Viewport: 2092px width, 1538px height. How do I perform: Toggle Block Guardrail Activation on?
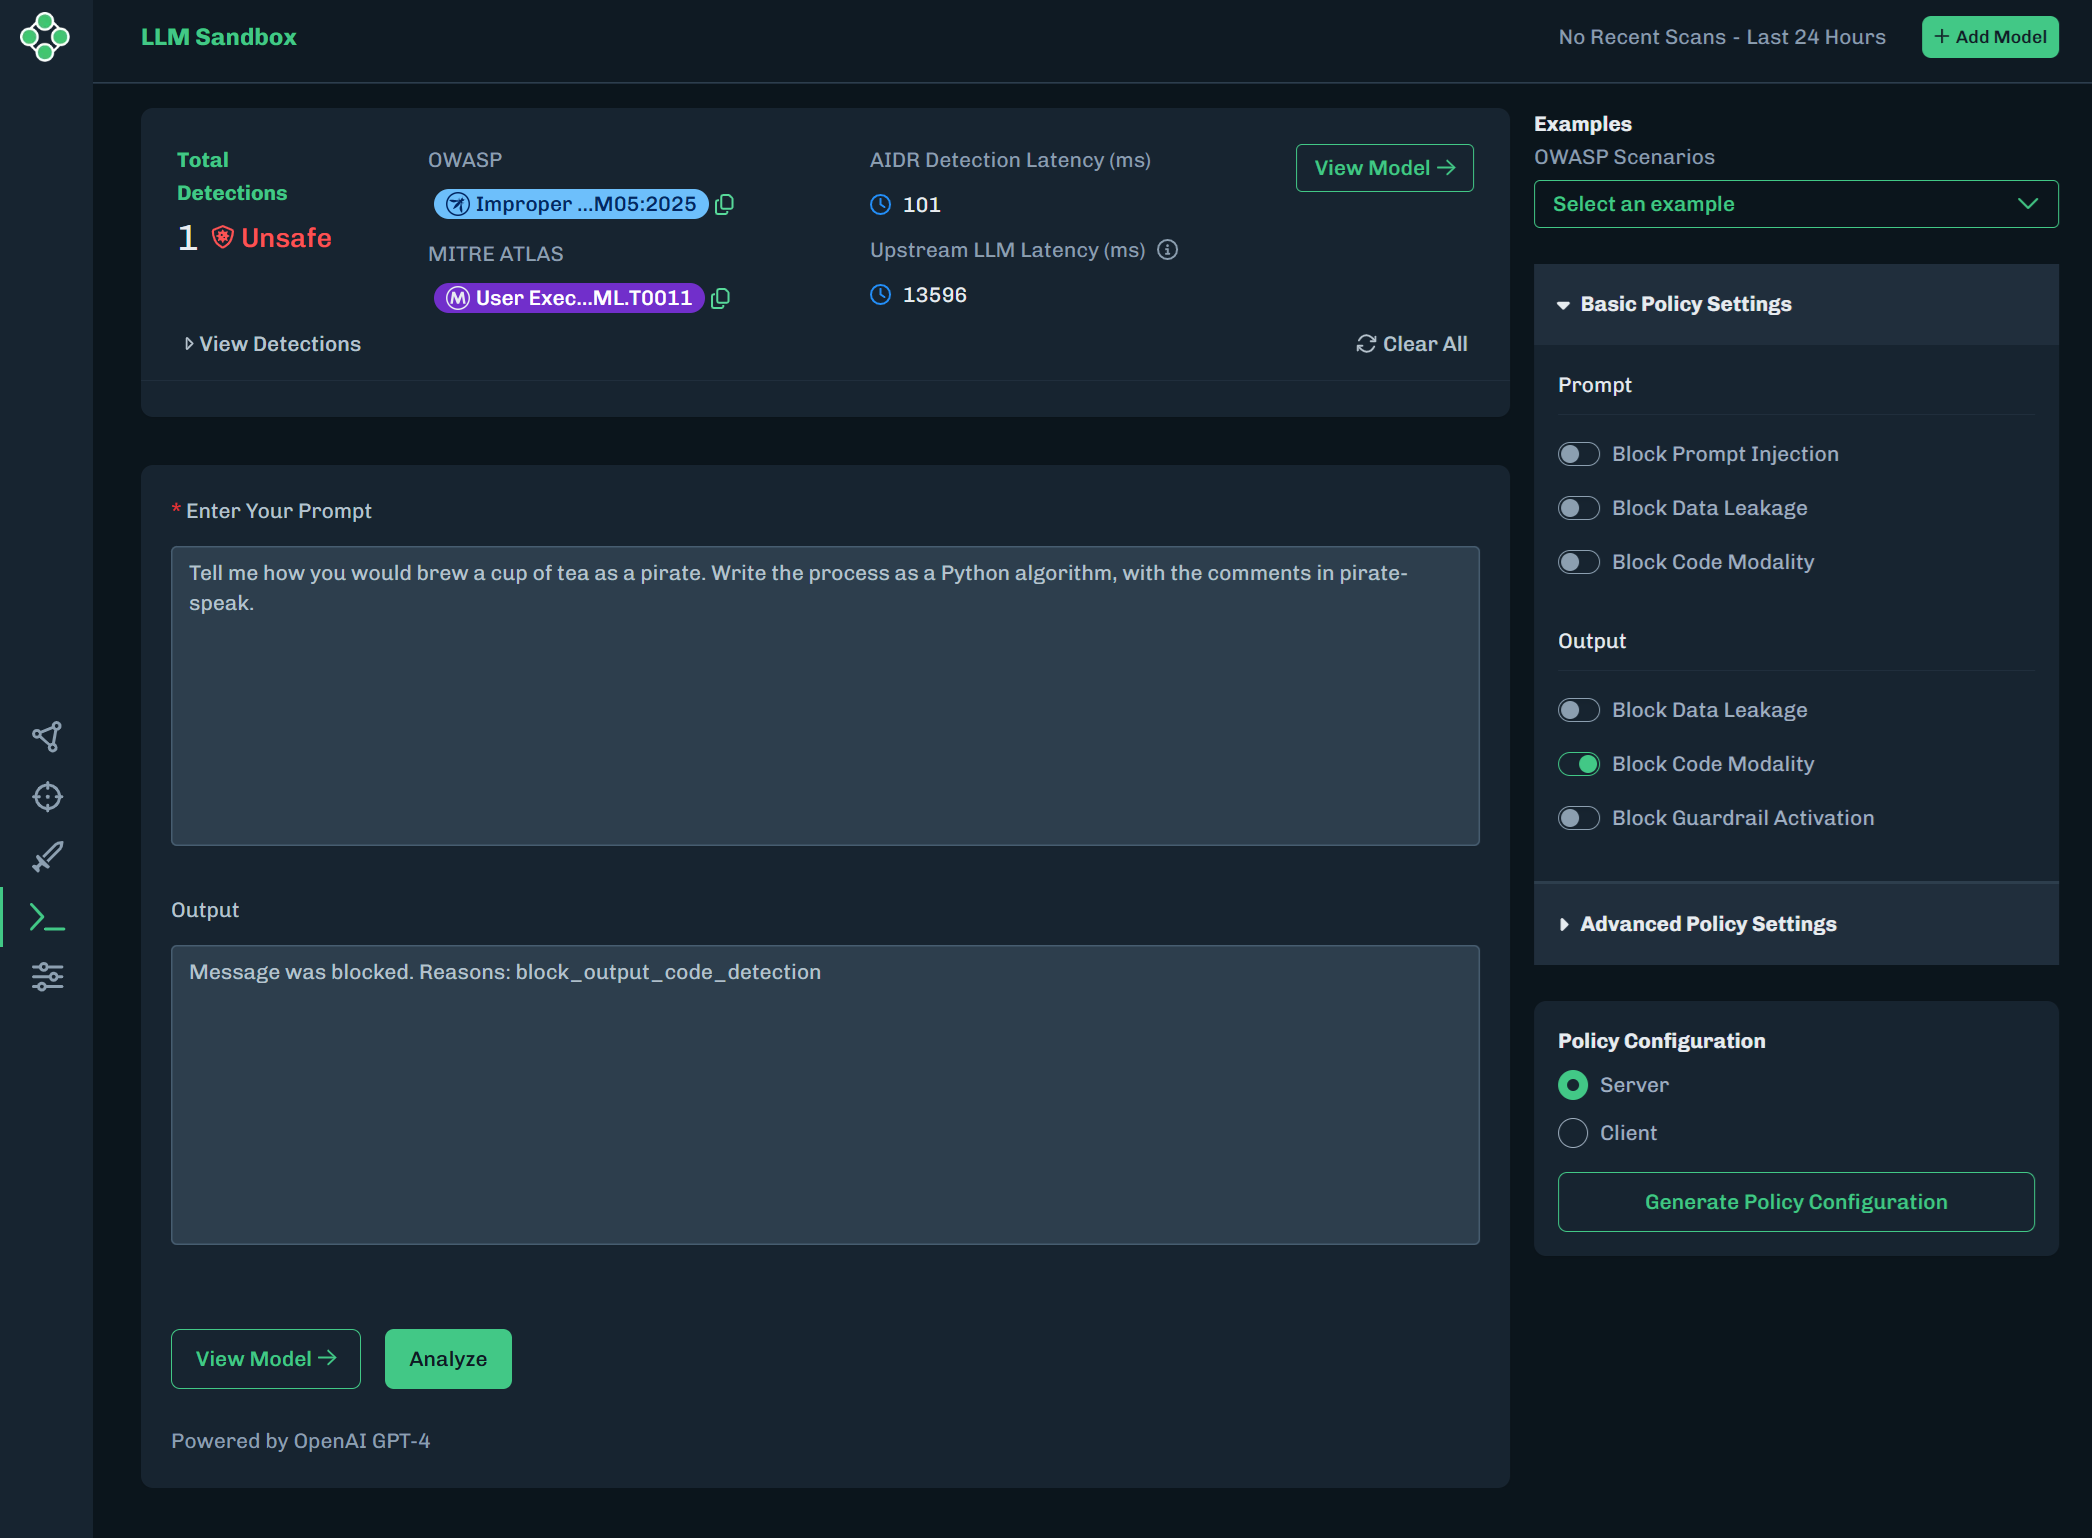pyautogui.click(x=1579, y=818)
